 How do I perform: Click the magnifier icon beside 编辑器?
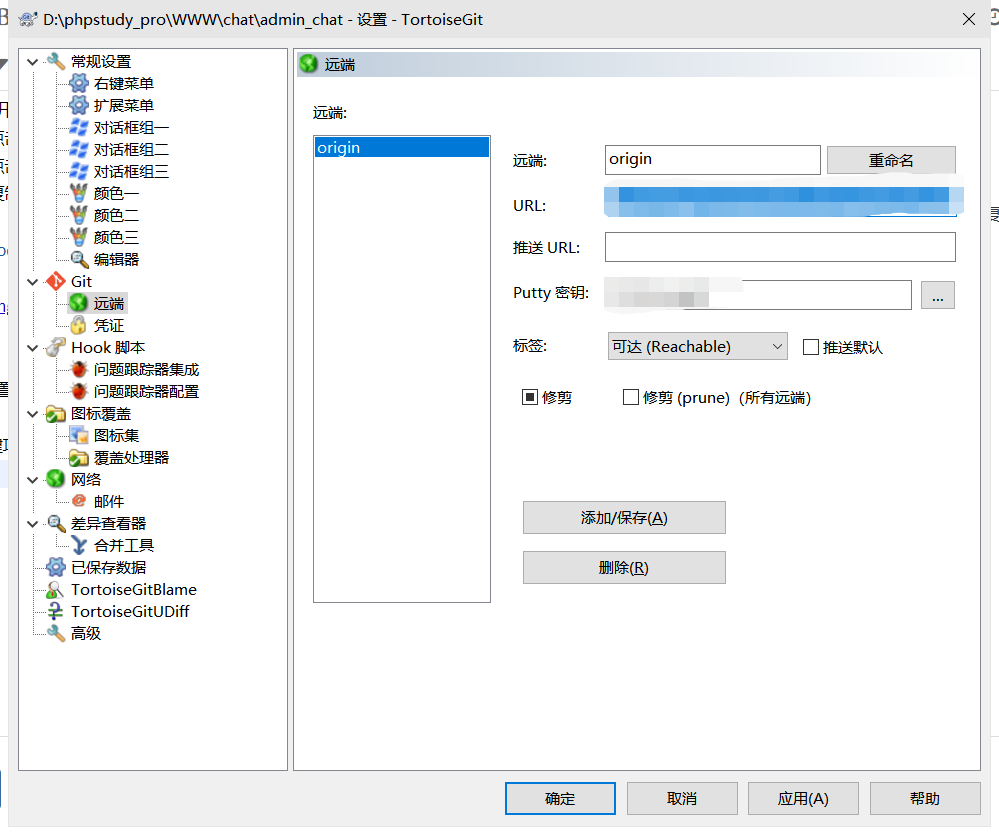[78, 259]
